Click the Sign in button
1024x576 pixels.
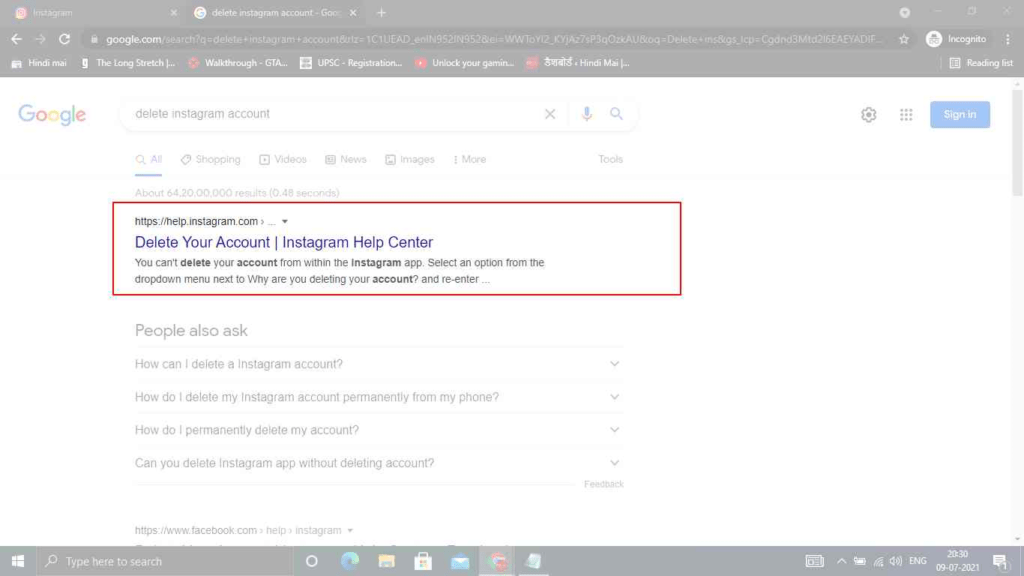point(960,114)
